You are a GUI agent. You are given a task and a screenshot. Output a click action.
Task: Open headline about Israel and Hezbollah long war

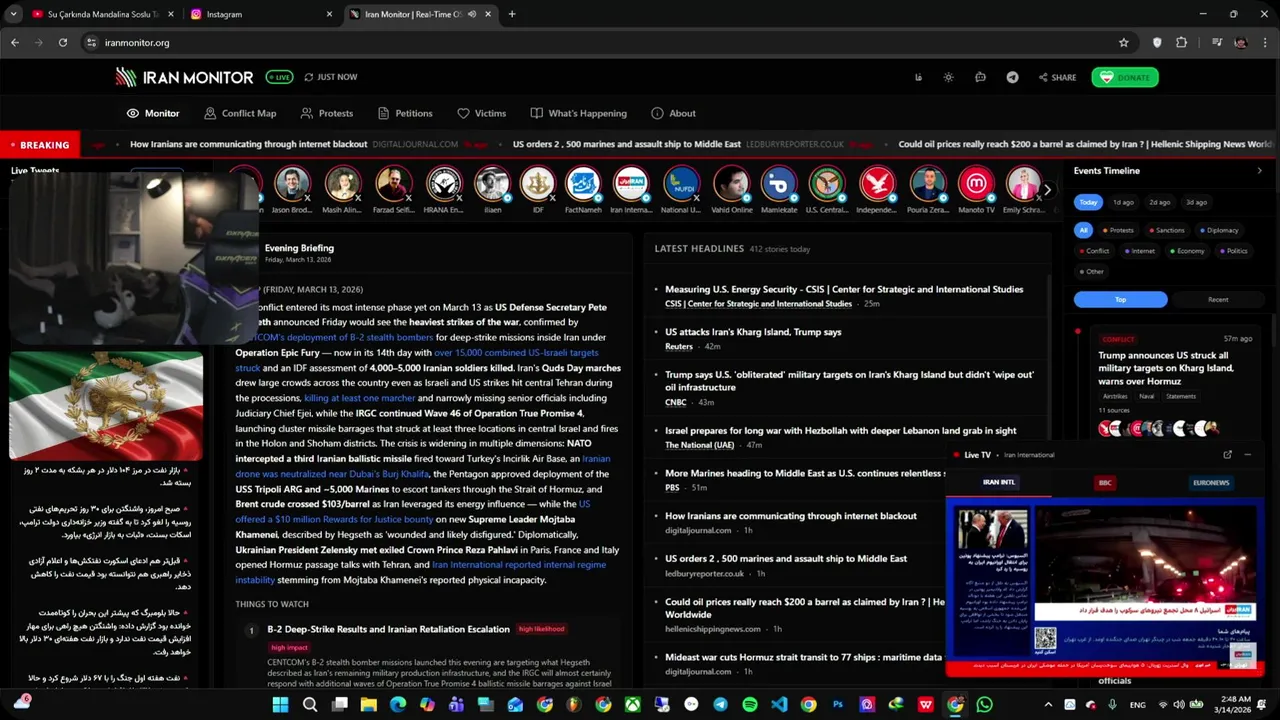coord(840,431)
